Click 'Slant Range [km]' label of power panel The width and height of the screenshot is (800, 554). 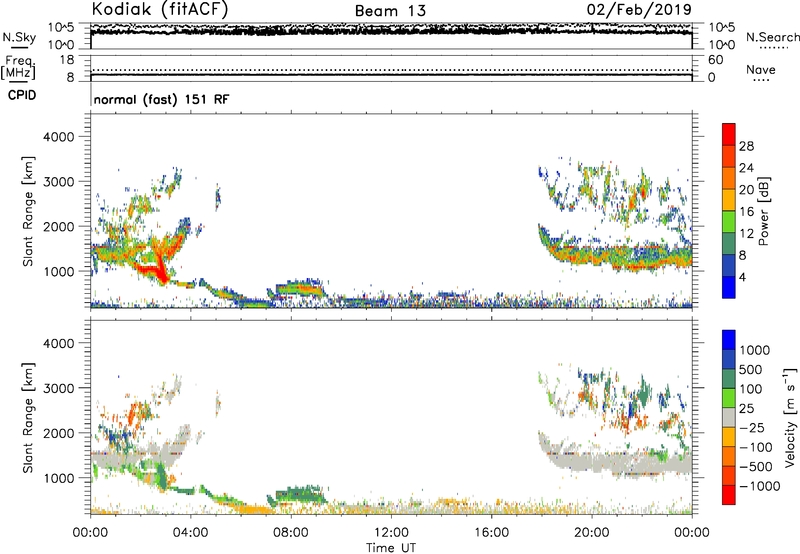pyautogui.click(x=28, y=211)
